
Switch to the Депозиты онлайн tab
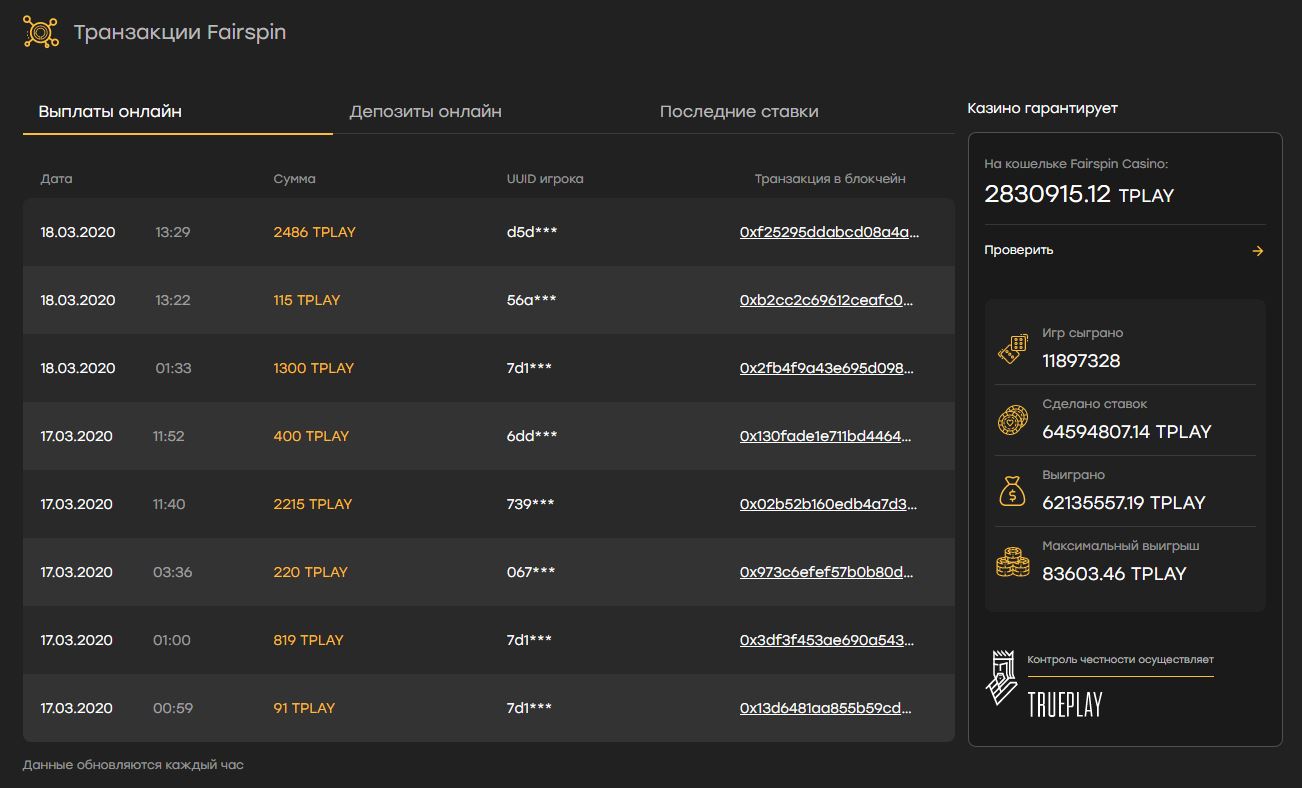[x=425, y=112]
